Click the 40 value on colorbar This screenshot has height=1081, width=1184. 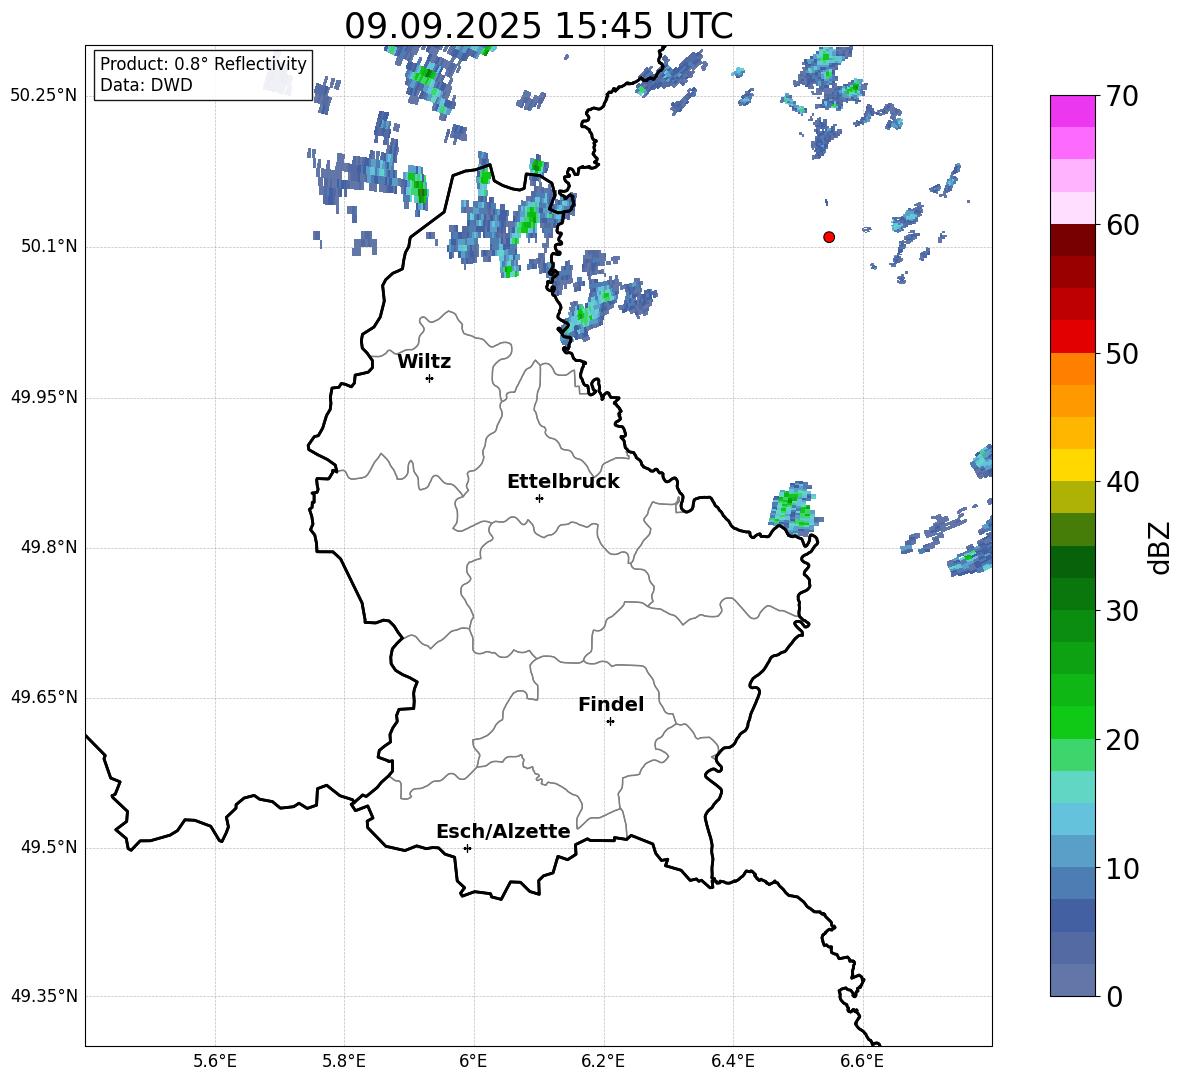[1122, 482]
